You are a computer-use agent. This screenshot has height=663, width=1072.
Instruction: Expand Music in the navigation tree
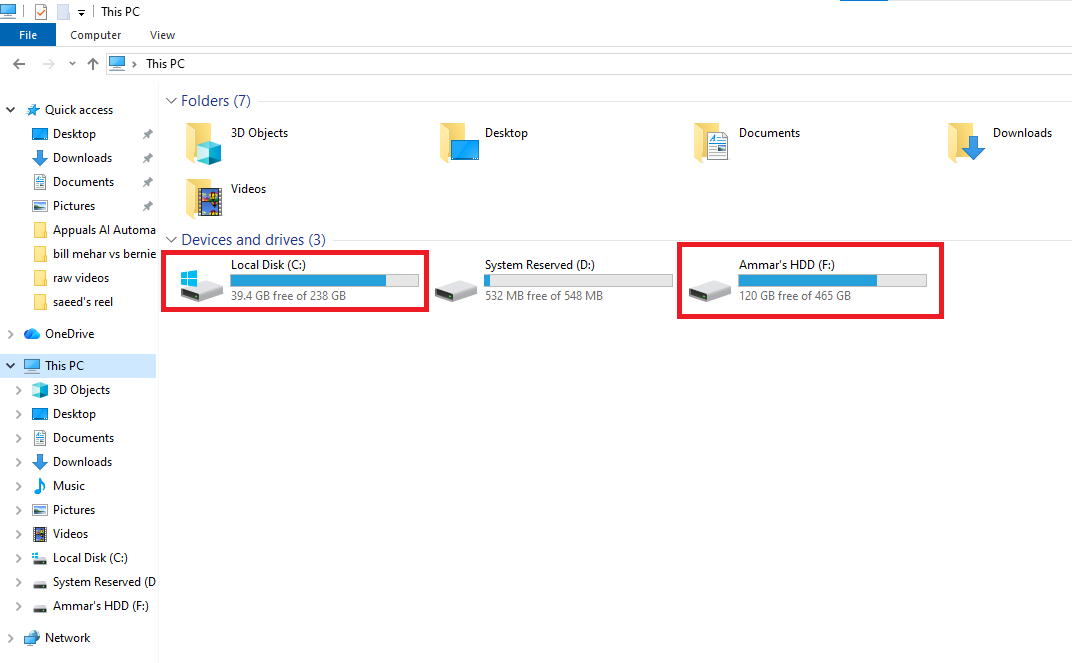(x=18, y=486)
